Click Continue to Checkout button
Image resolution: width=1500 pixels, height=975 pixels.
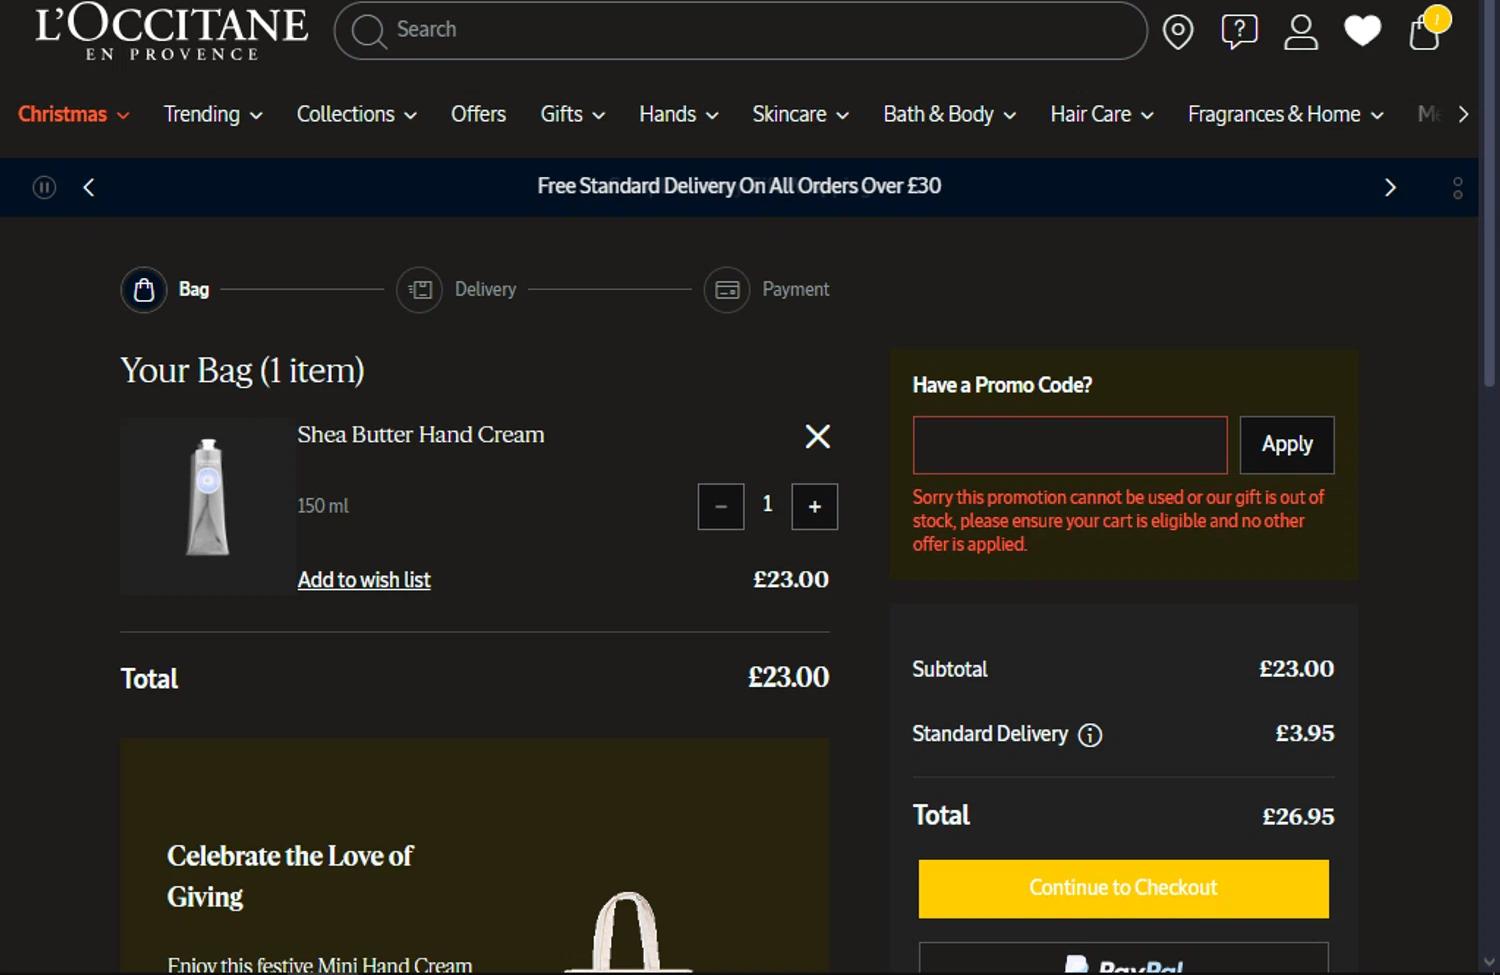pyautogui.click(x=1123, y=889)
